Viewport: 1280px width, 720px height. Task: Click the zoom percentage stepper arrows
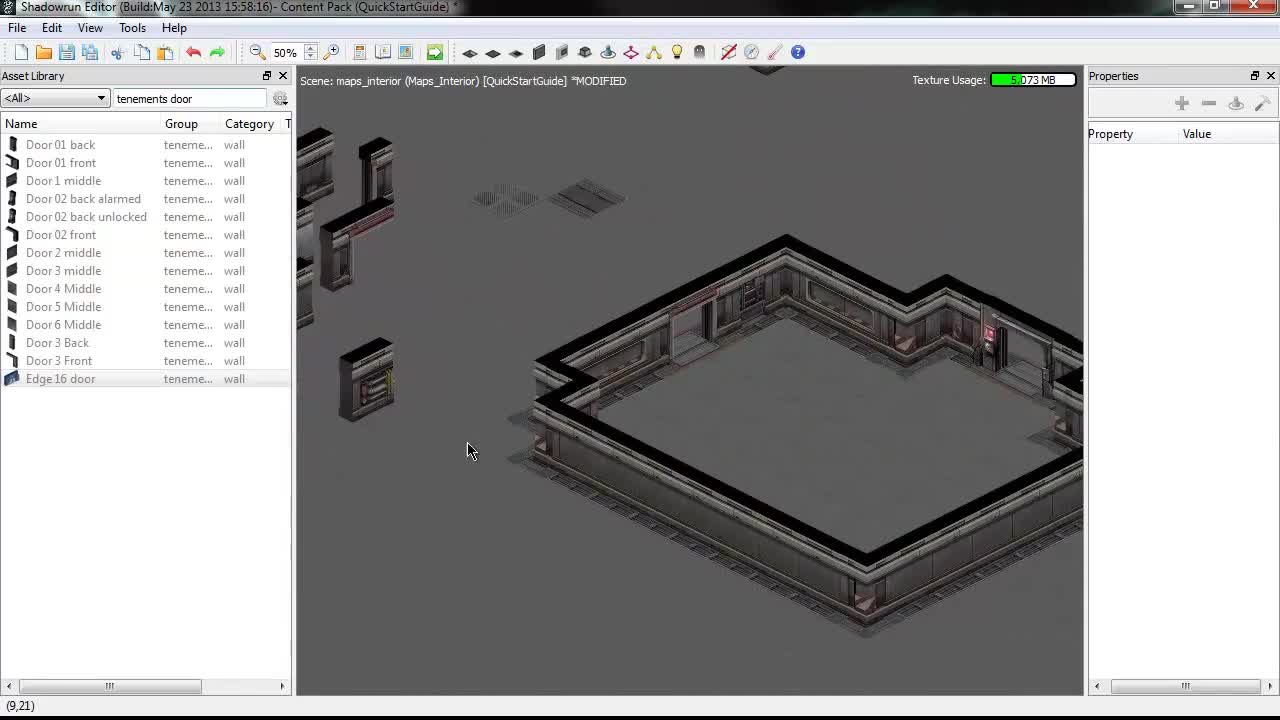point(310,52)
